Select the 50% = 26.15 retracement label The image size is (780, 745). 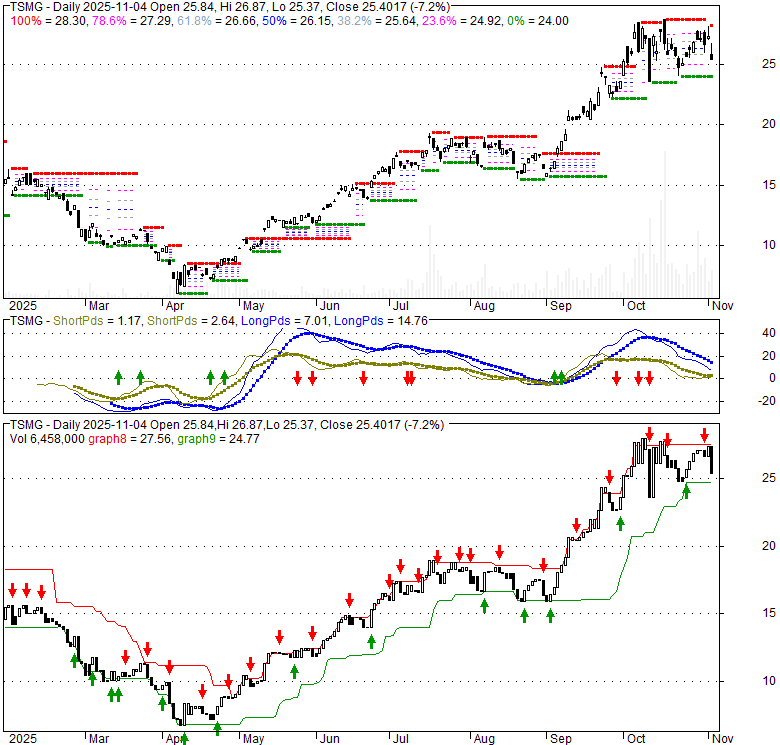pos(296,21)
